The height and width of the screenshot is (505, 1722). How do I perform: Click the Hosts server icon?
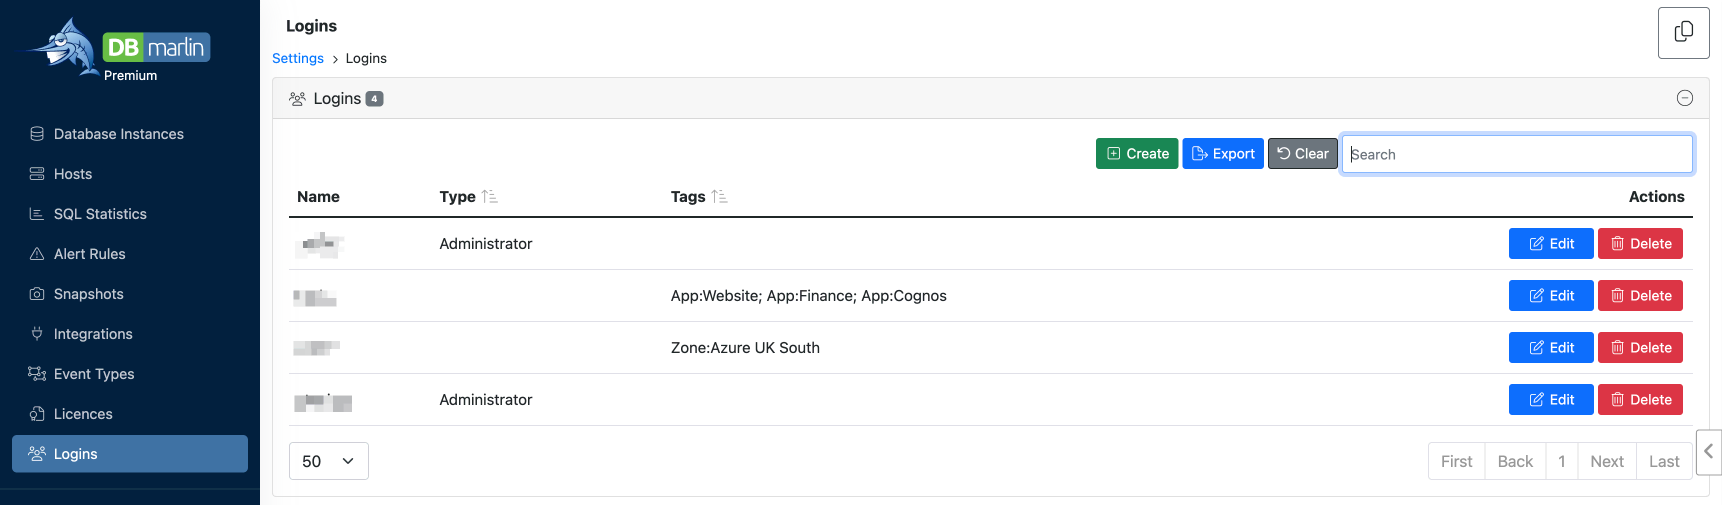point(37,174)
